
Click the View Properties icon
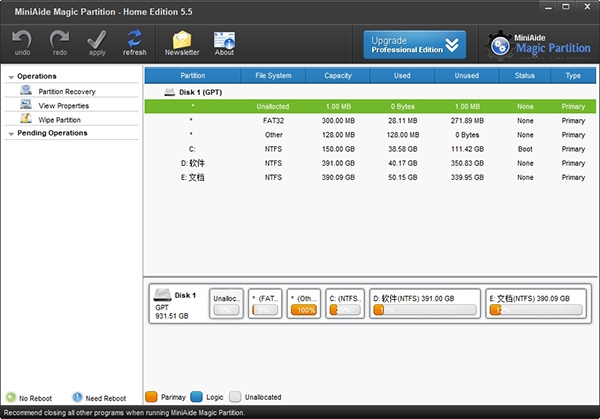click(26, 104)
